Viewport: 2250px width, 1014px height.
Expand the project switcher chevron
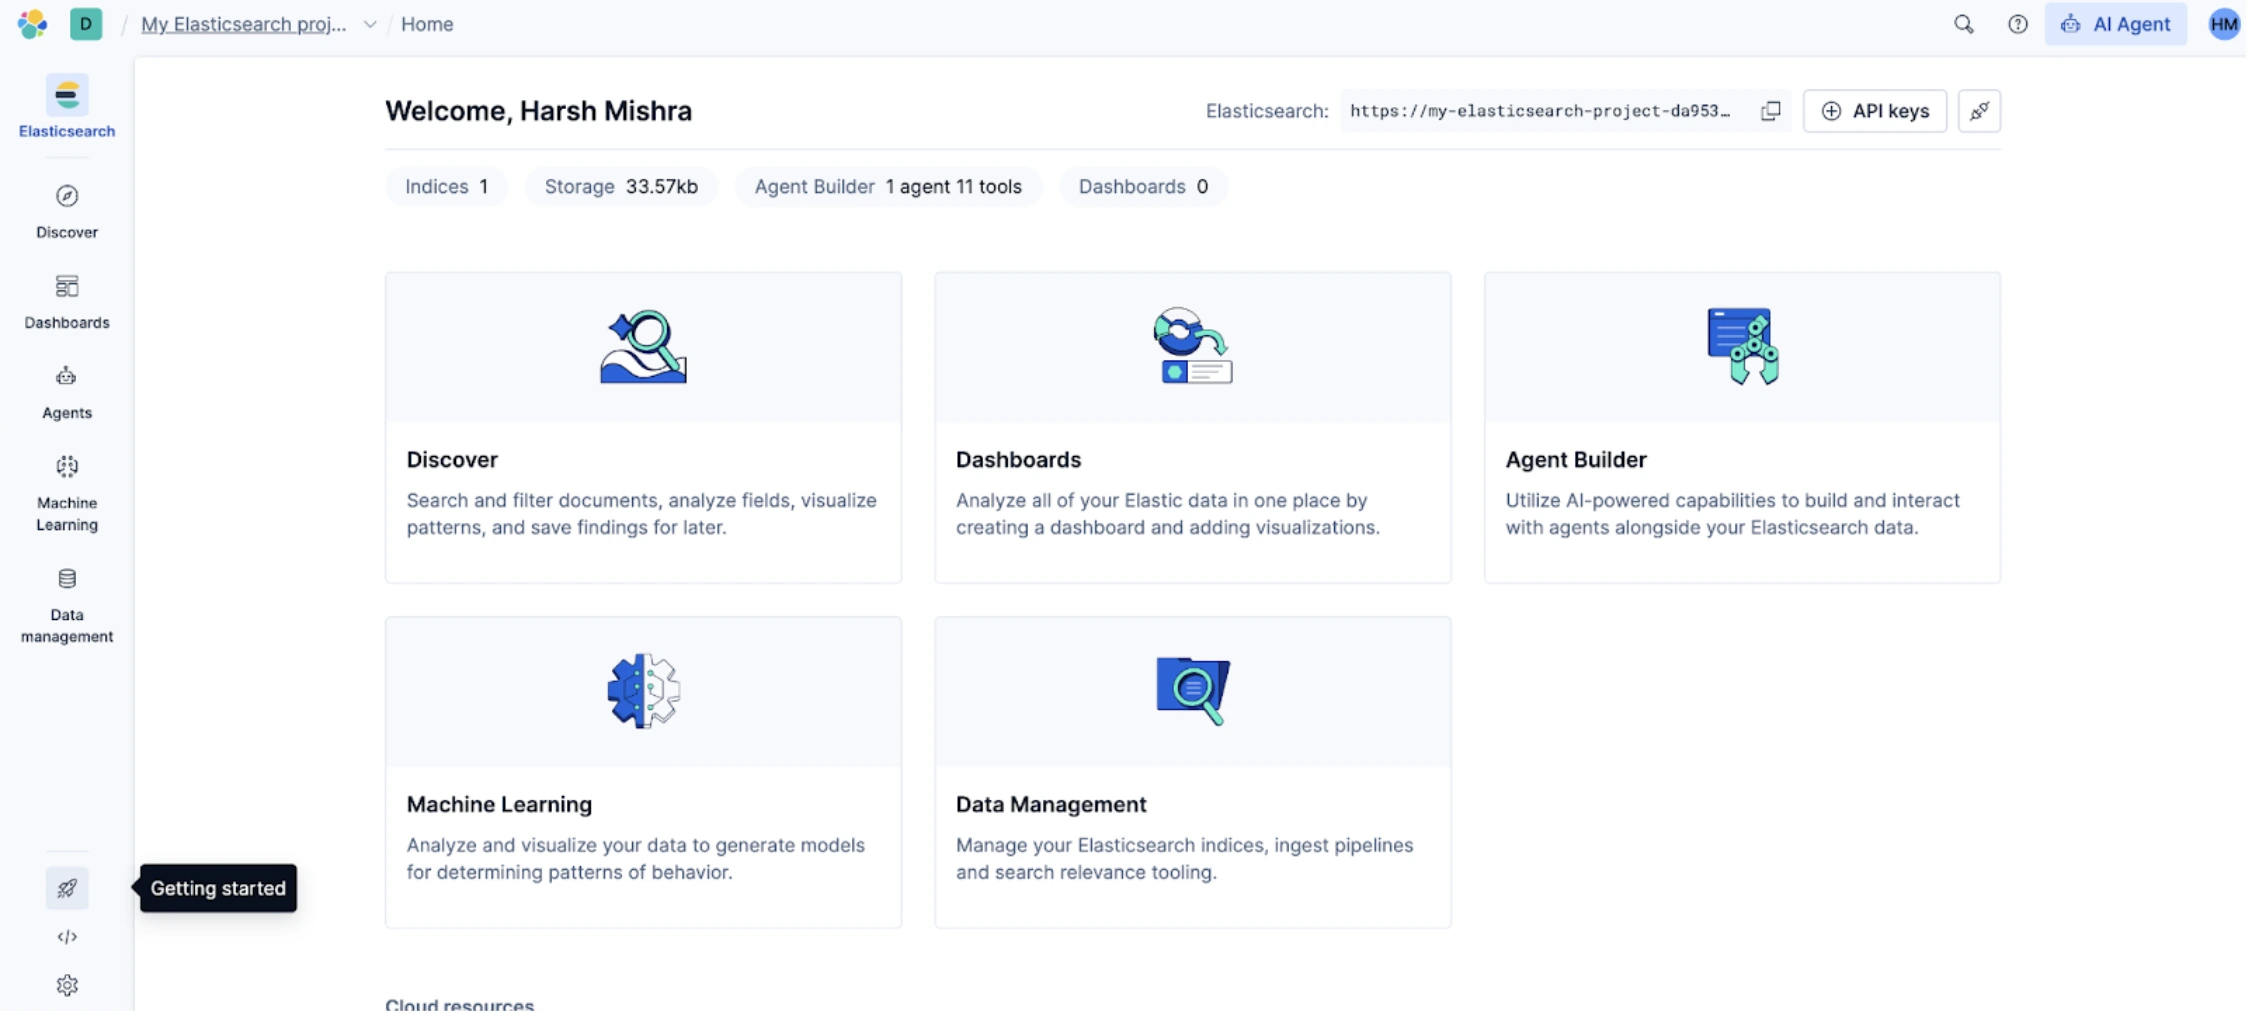(370, 24)
